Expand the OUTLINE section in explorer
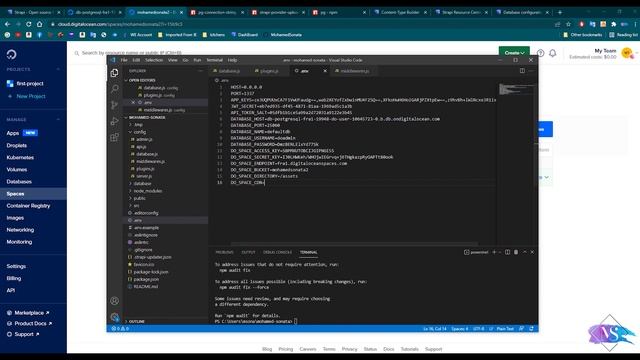Viewport: 640px width, 360px height. pyautogui.click(x=137, y=322)
